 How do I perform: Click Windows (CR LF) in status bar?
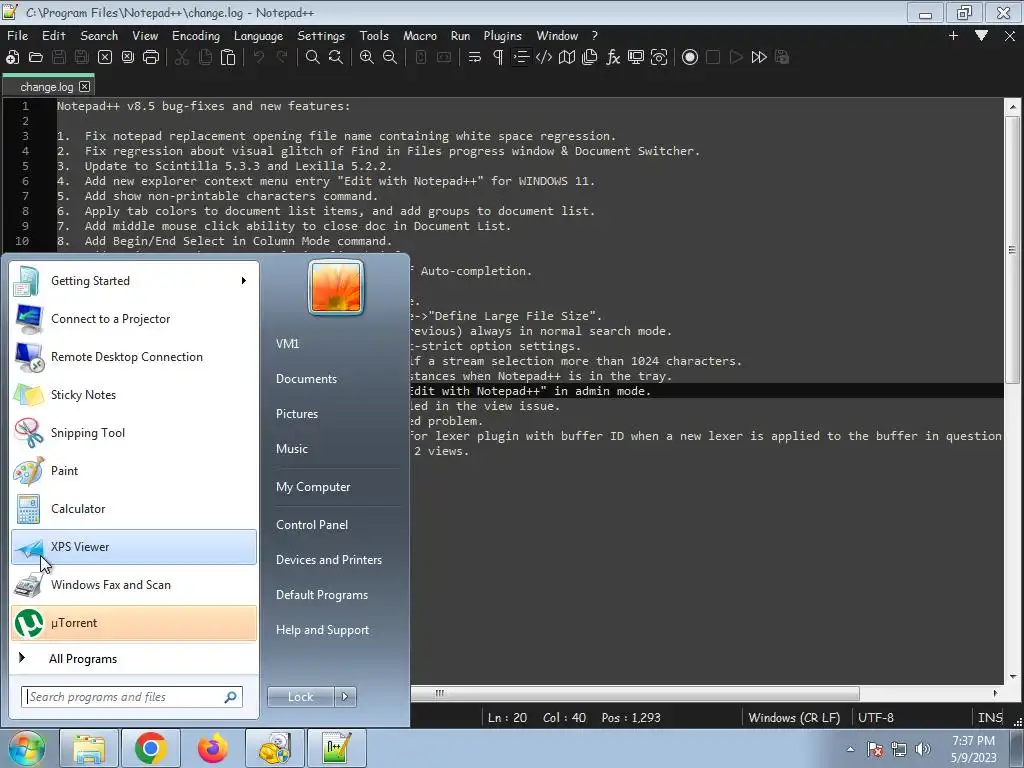coord(793,718)
